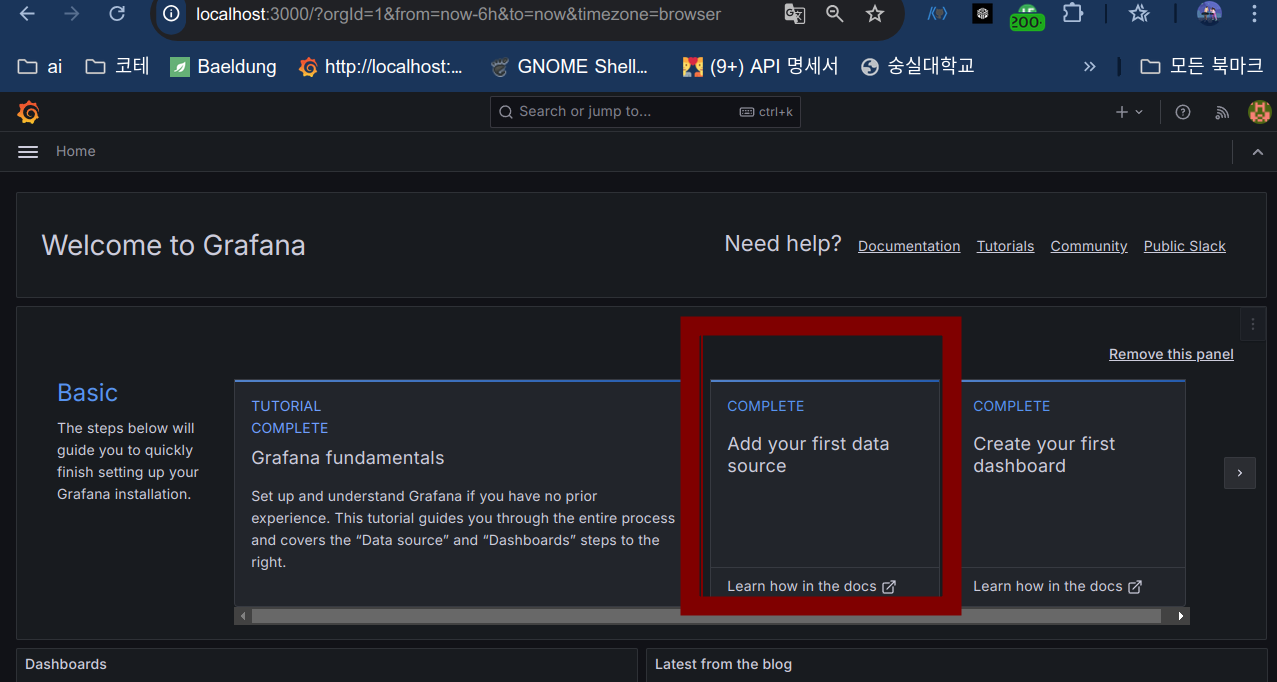Click the green 200 badge extension icon
Image resolution: width=1277 pixels, height=682 pixels.
(x=1027, y=16)
